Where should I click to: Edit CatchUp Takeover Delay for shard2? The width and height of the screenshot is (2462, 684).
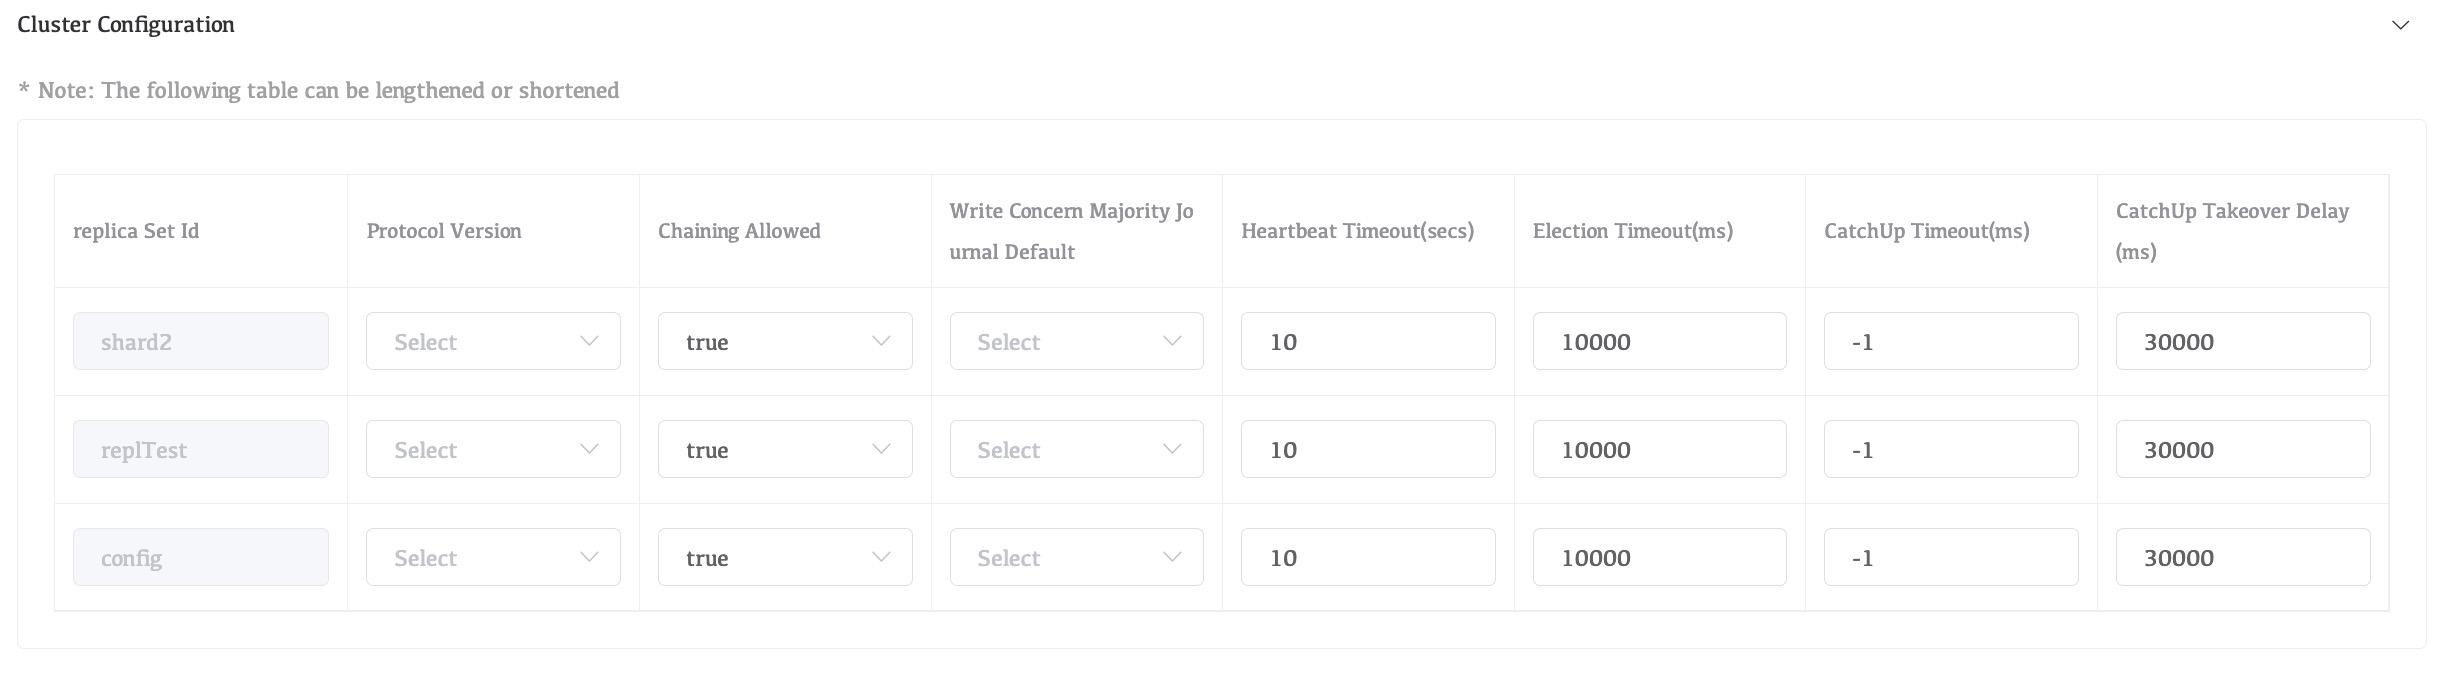tap(2242, 341)
